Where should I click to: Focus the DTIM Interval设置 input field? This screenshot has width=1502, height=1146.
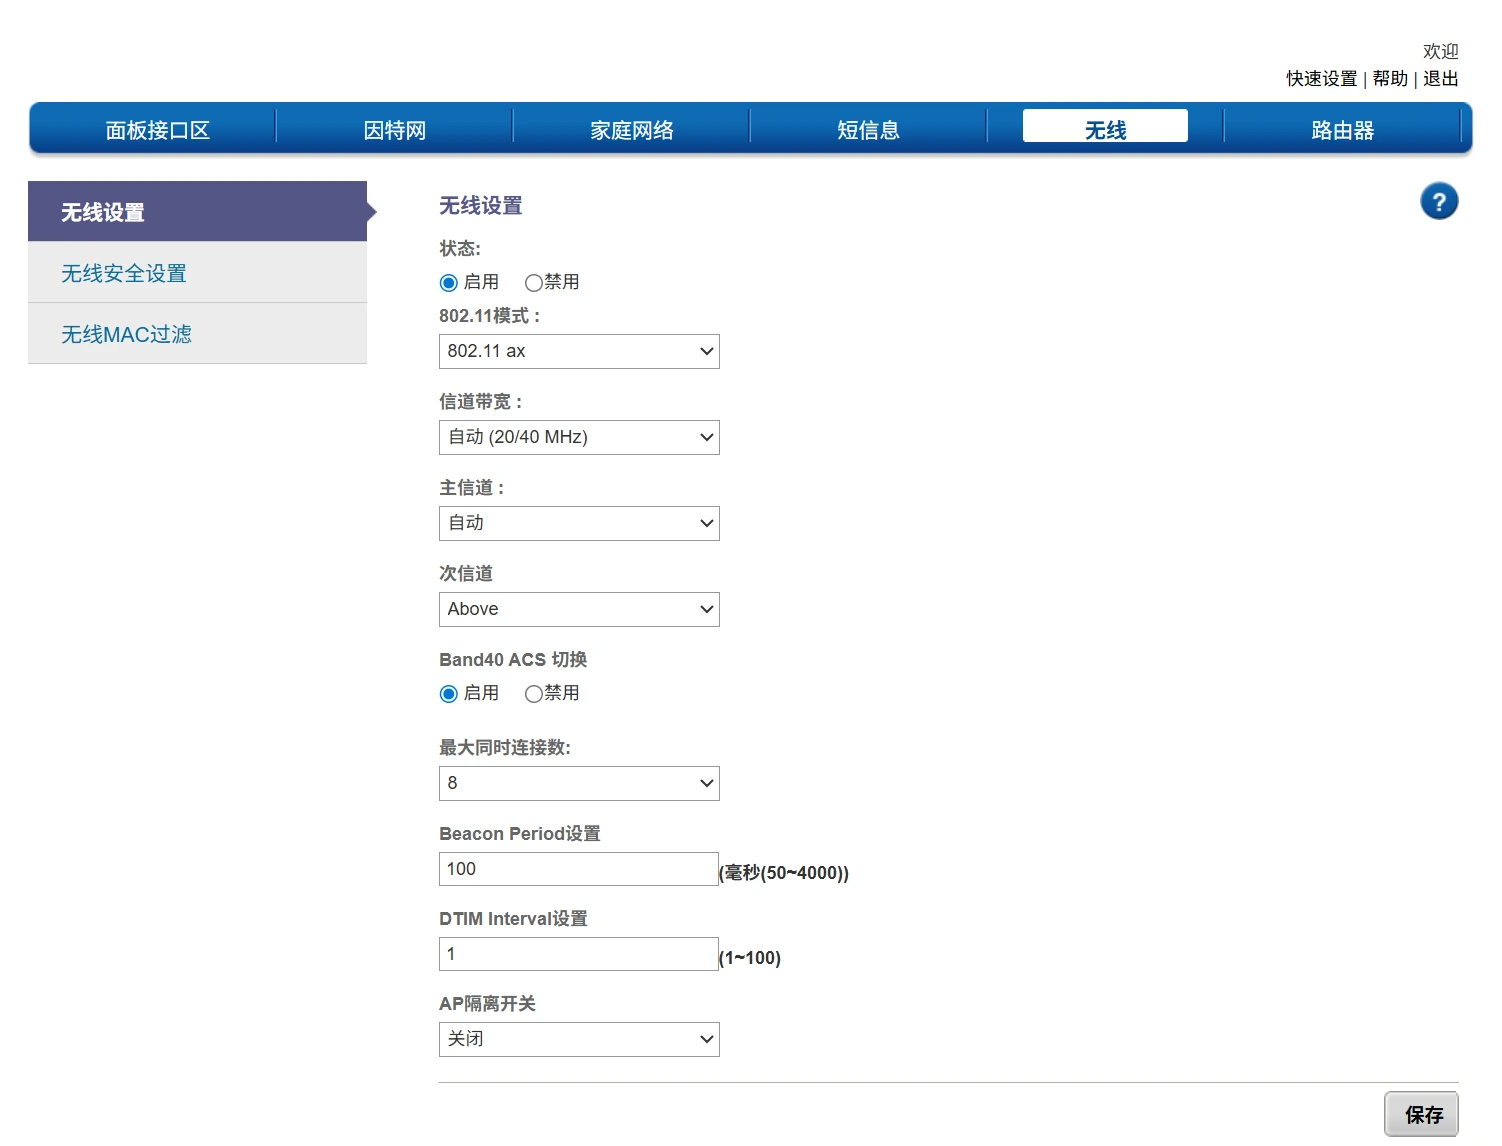pyautogui.click(x=578, y=954)
